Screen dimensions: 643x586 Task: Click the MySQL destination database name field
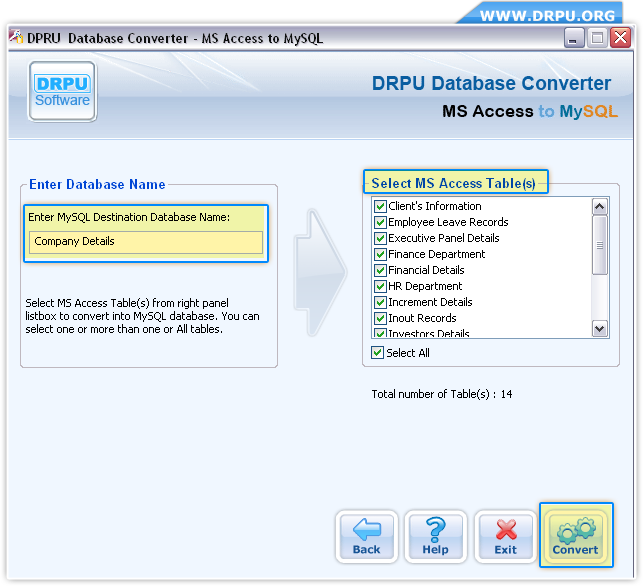tap(146, 242)
